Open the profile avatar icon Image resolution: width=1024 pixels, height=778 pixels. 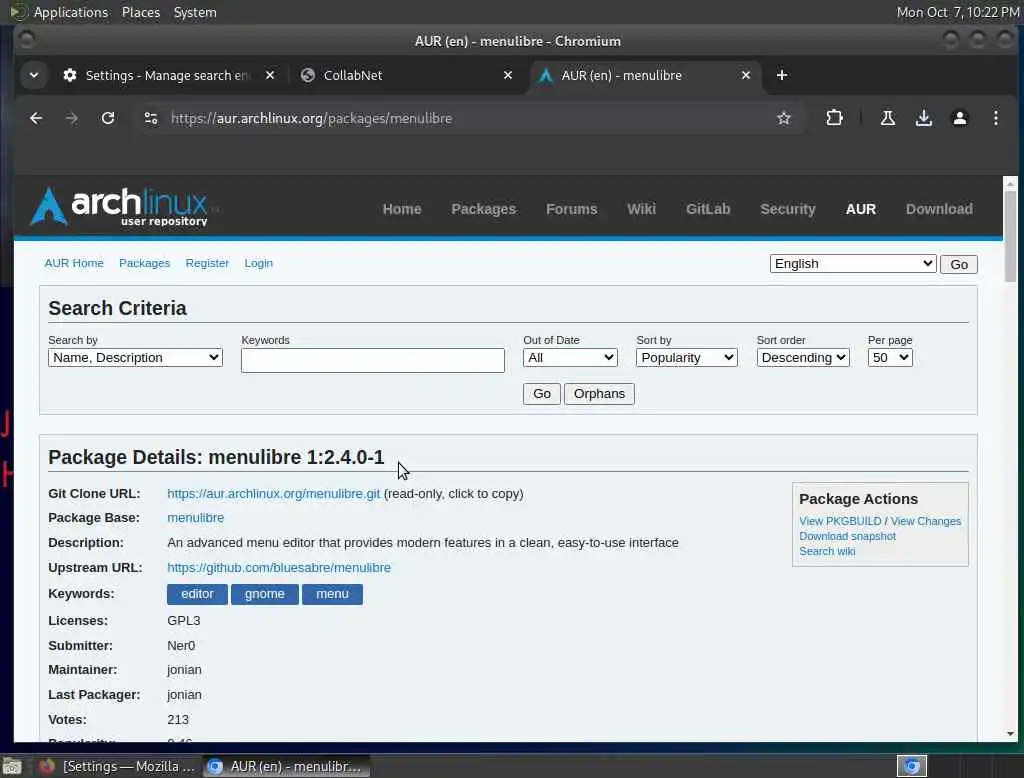point(959,118)
